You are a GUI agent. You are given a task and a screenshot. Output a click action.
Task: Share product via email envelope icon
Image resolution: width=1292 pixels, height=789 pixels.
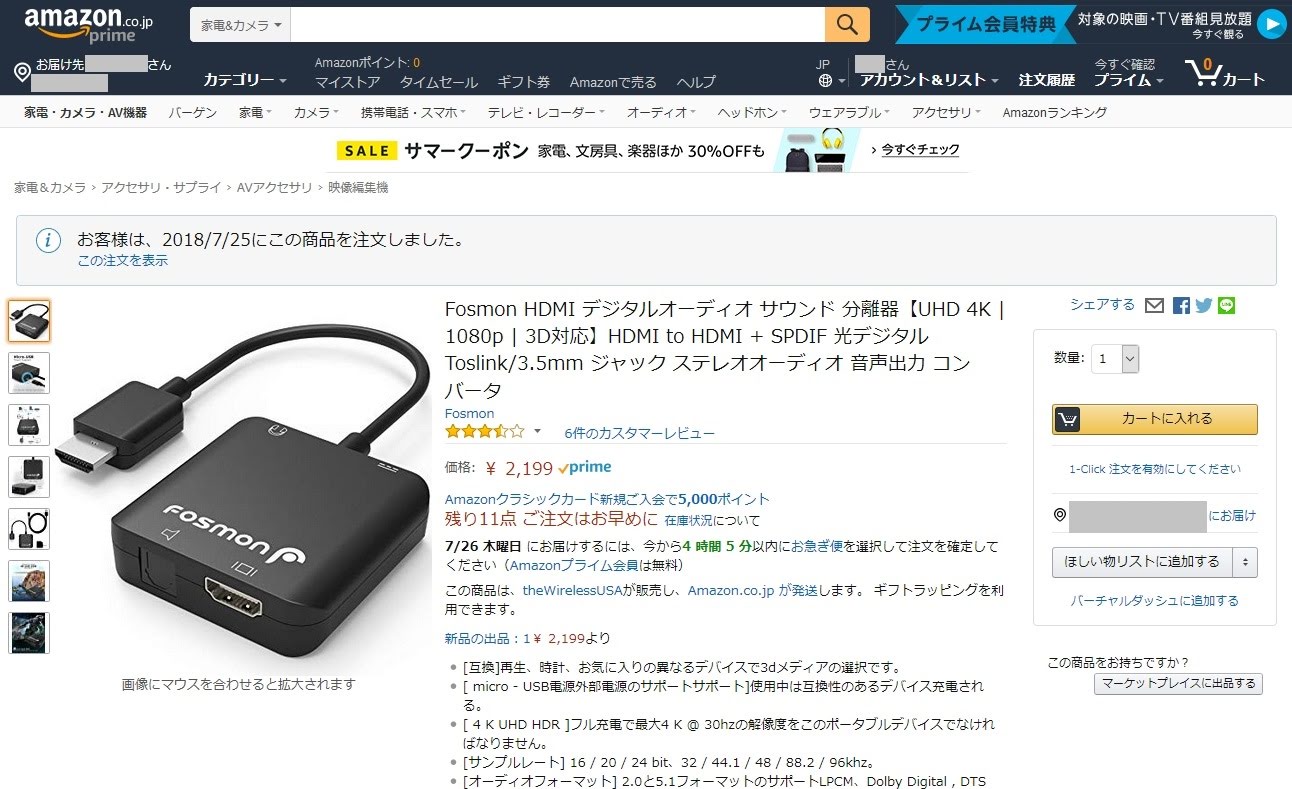pyautogui.click(x=1155, y=305)
